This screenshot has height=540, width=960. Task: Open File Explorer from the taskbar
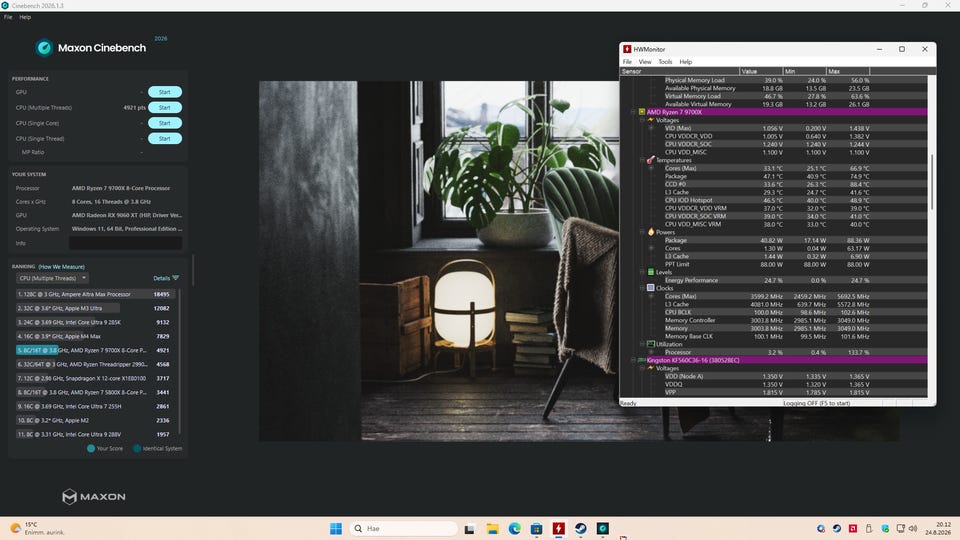pyautogui.click(x=492, y=528)
